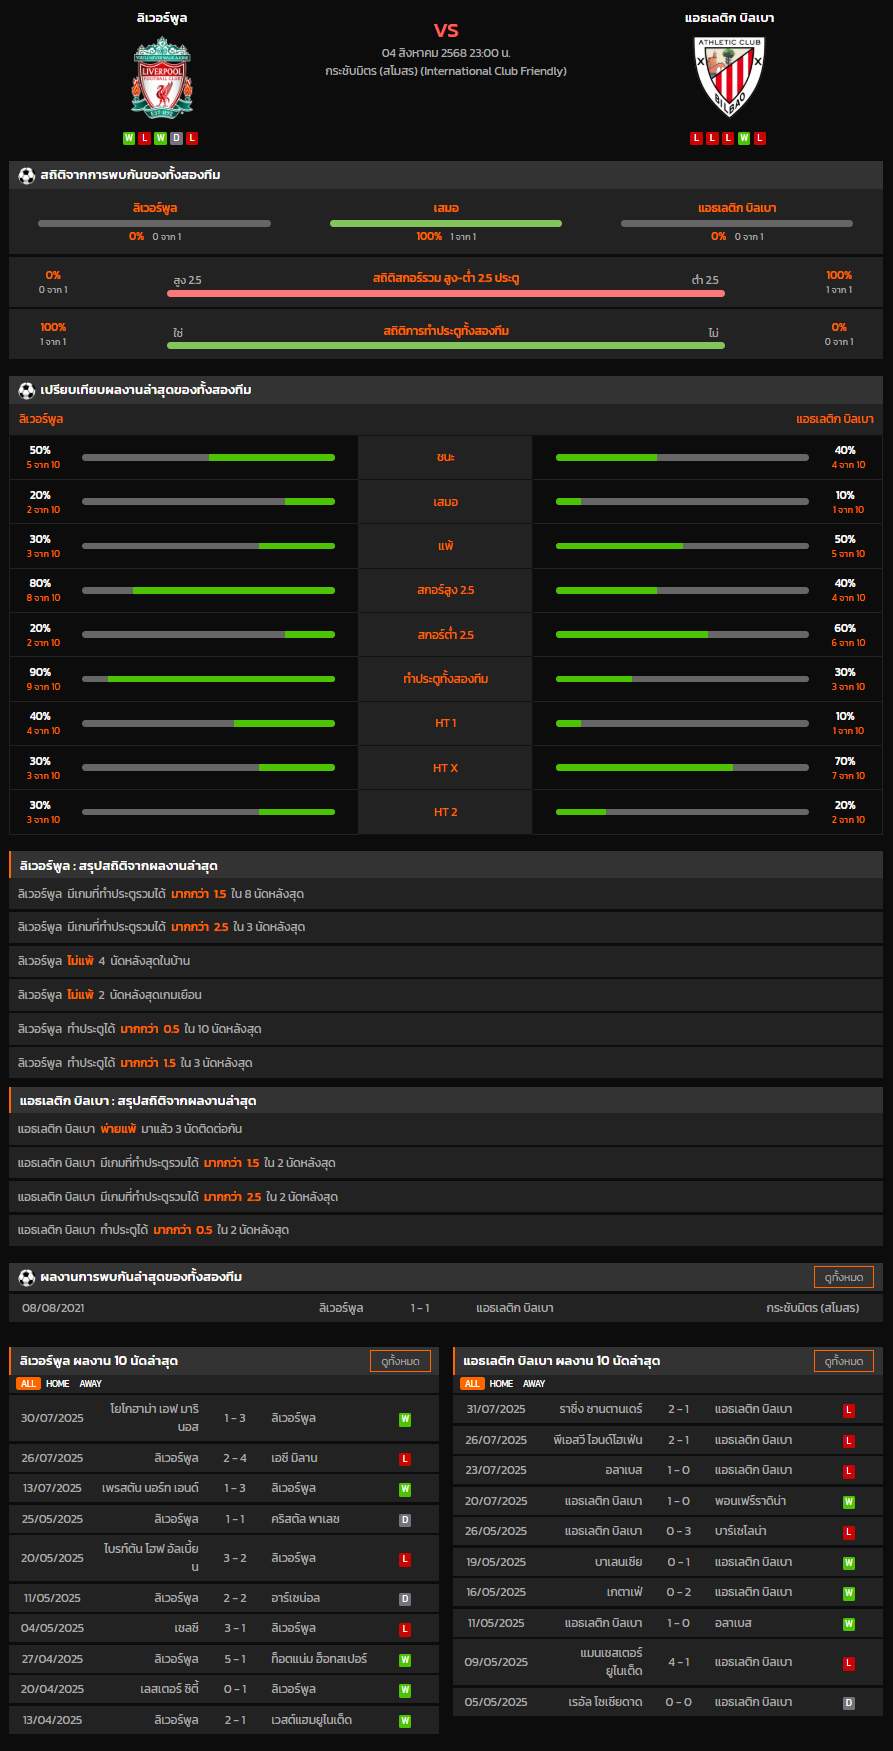The height and width of the screenshot is (1751, 893).
Task: Click the W badge for the 30/07/2025 Liverpool match
Action: tap(405, 1419)
